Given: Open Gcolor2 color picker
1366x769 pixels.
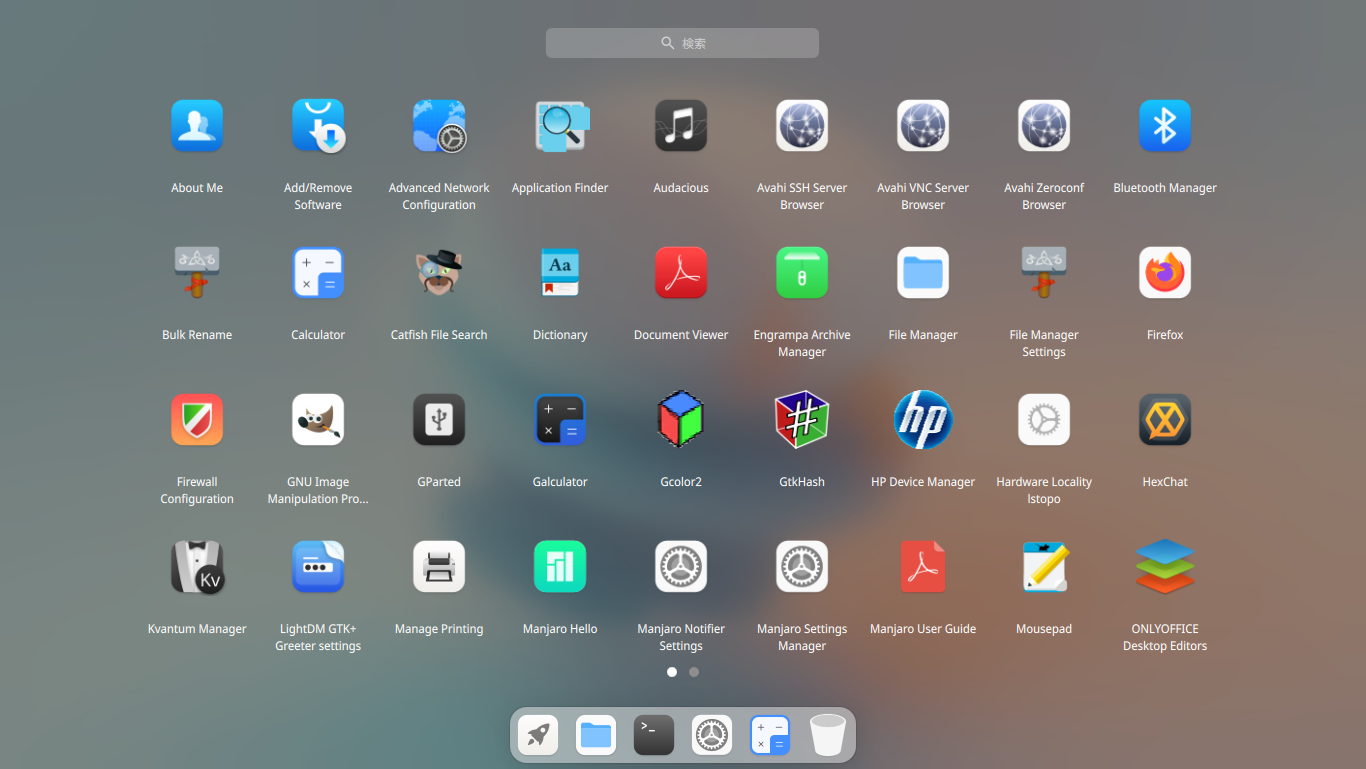Looking at the screenshot, I should (681, 420).
